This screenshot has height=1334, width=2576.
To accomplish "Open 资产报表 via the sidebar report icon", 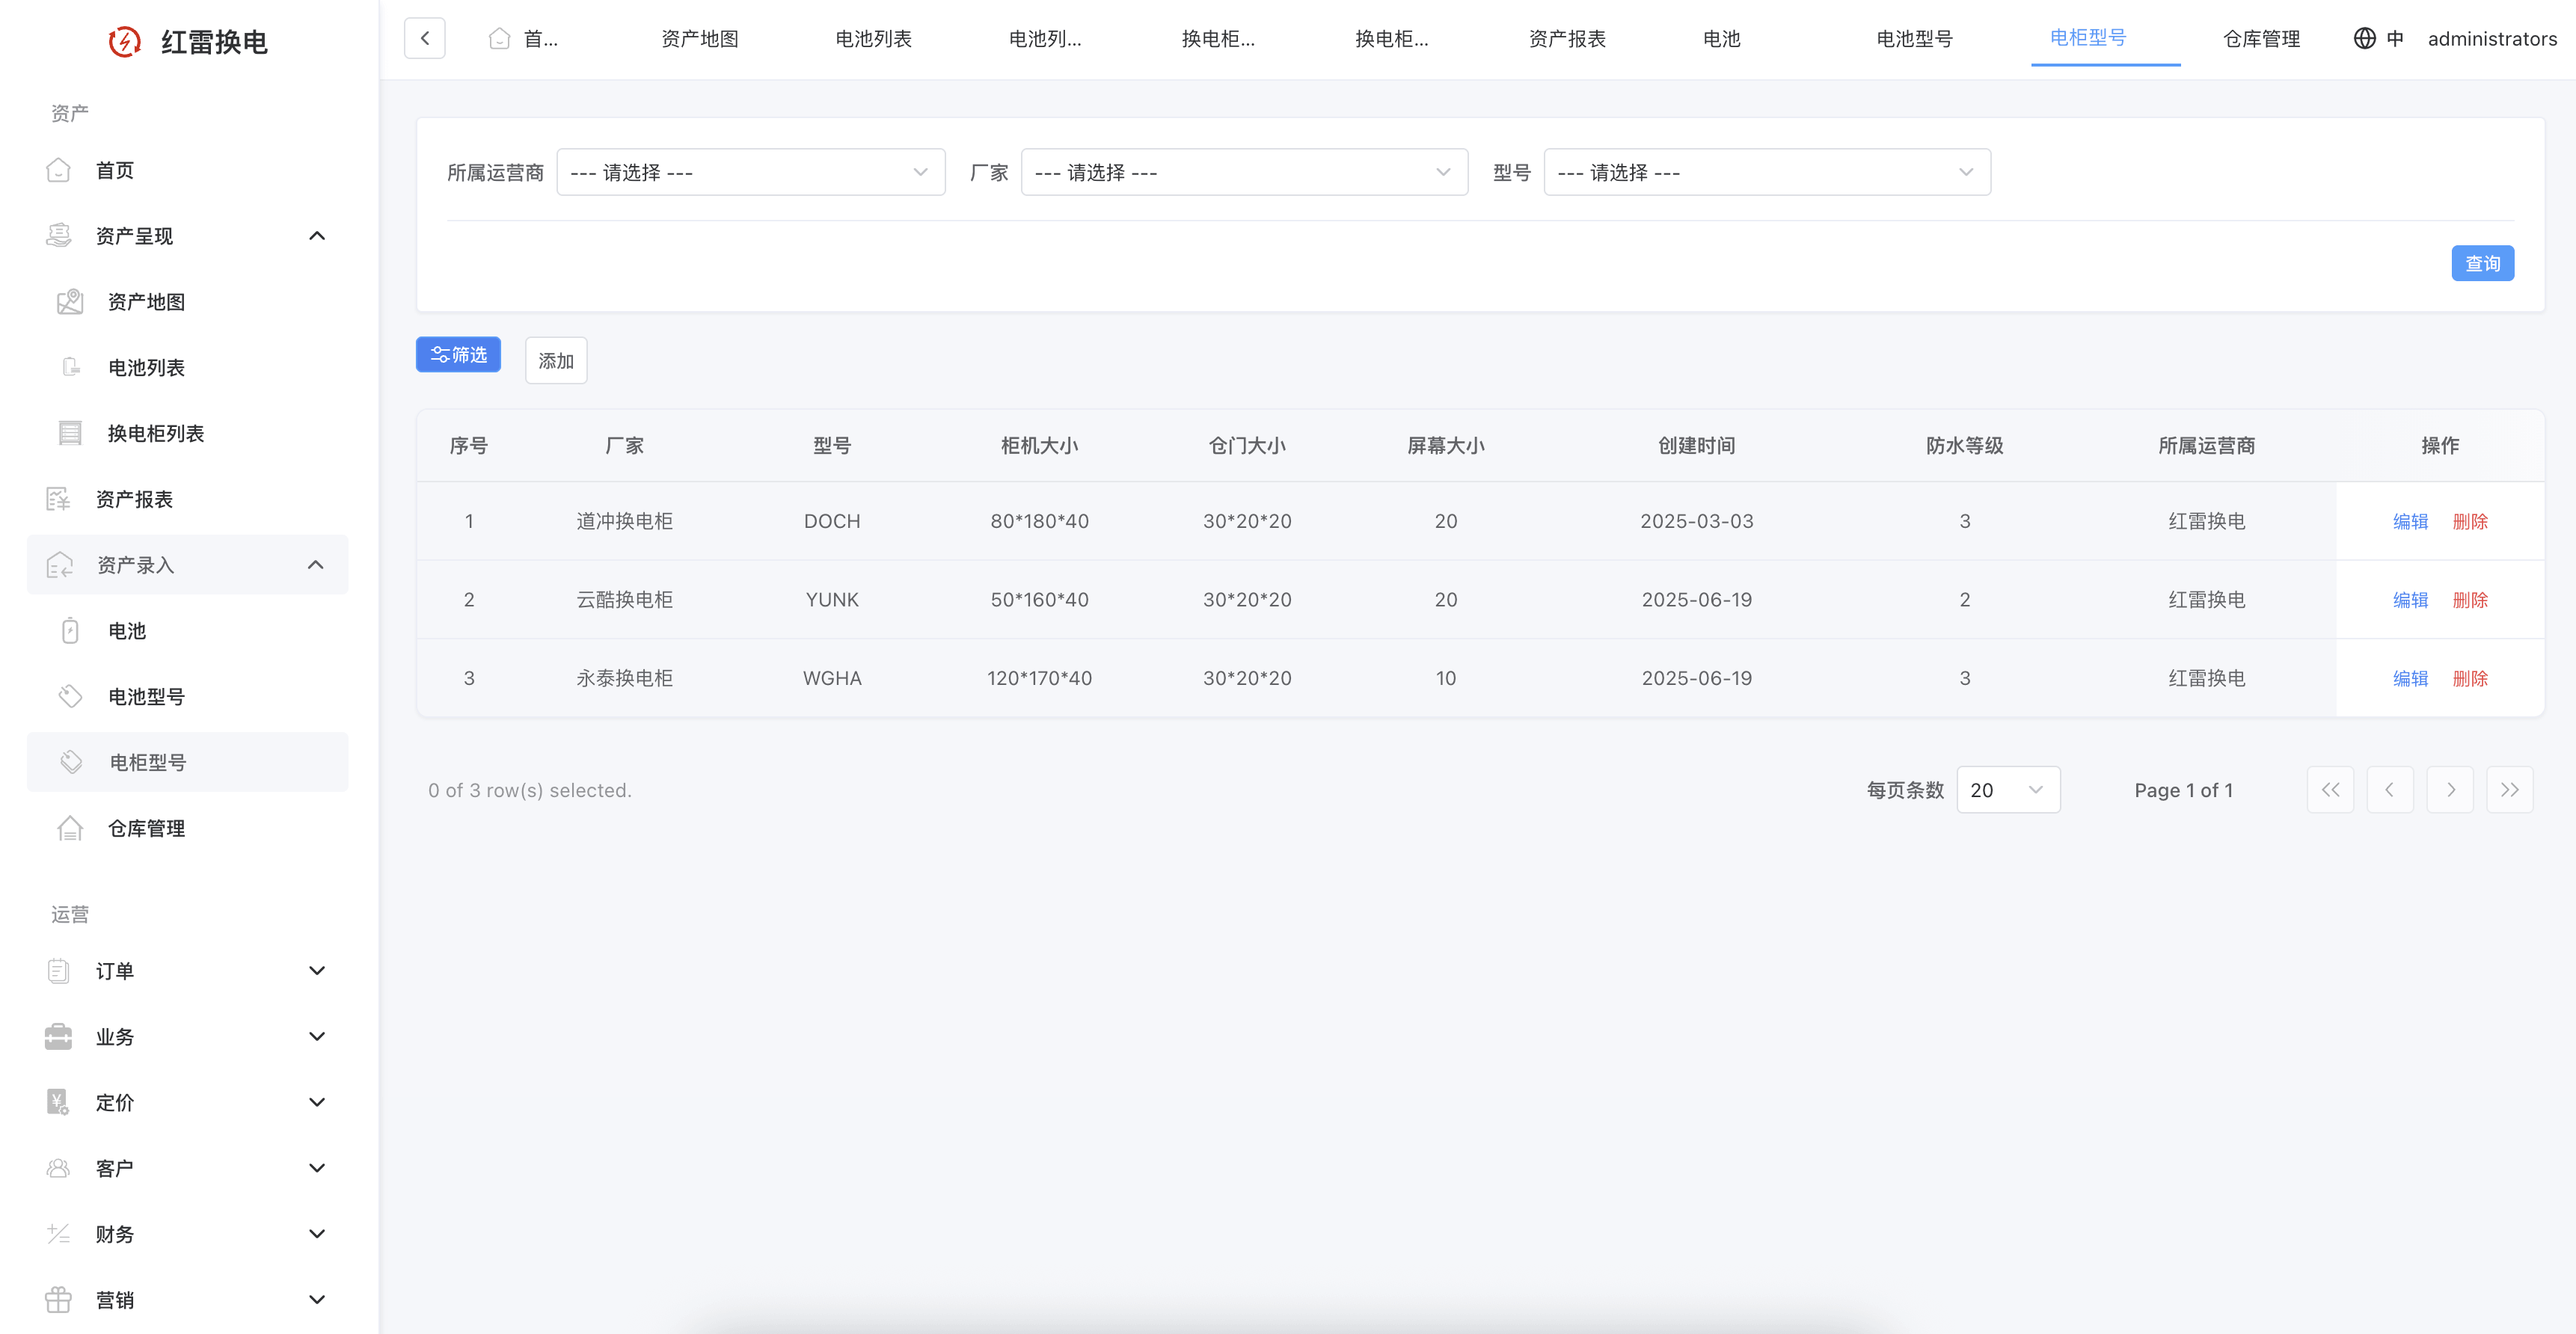I will click(x=59, y=499).
